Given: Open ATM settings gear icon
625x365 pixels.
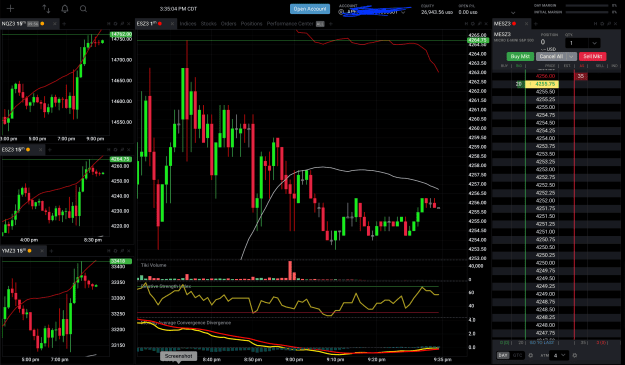Looking at the screenshot, I should pyautogui.click(x=574, y=355).
